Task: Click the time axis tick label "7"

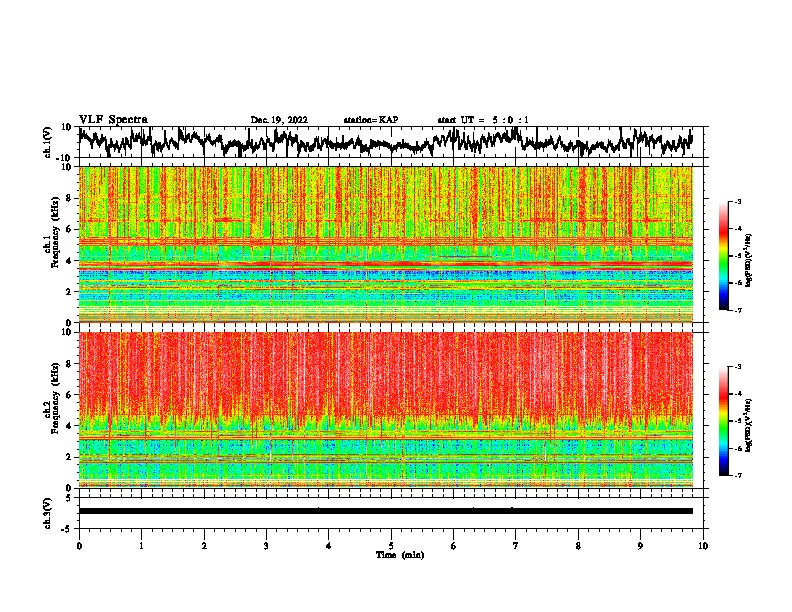Action: [516, 546]
